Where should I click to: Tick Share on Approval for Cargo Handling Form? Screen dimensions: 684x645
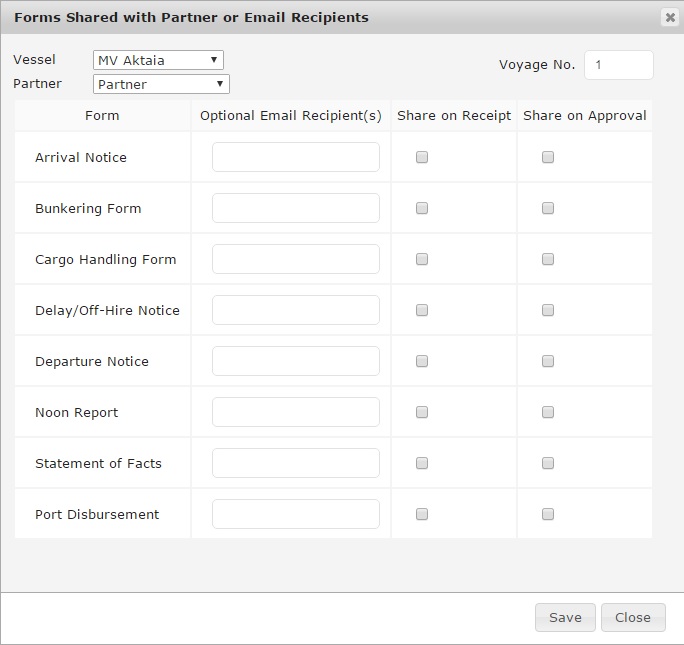coord(548,259)
